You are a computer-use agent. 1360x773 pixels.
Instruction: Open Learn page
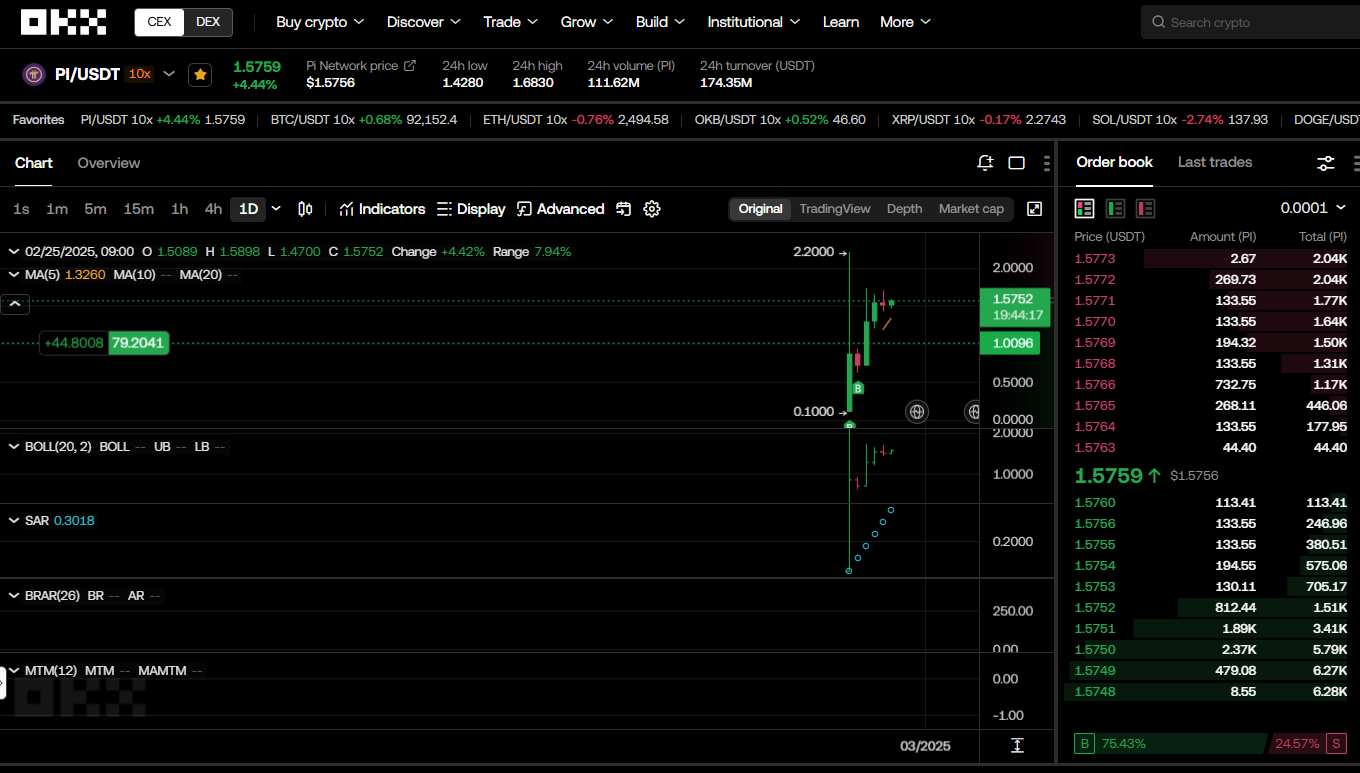point(841,22)
